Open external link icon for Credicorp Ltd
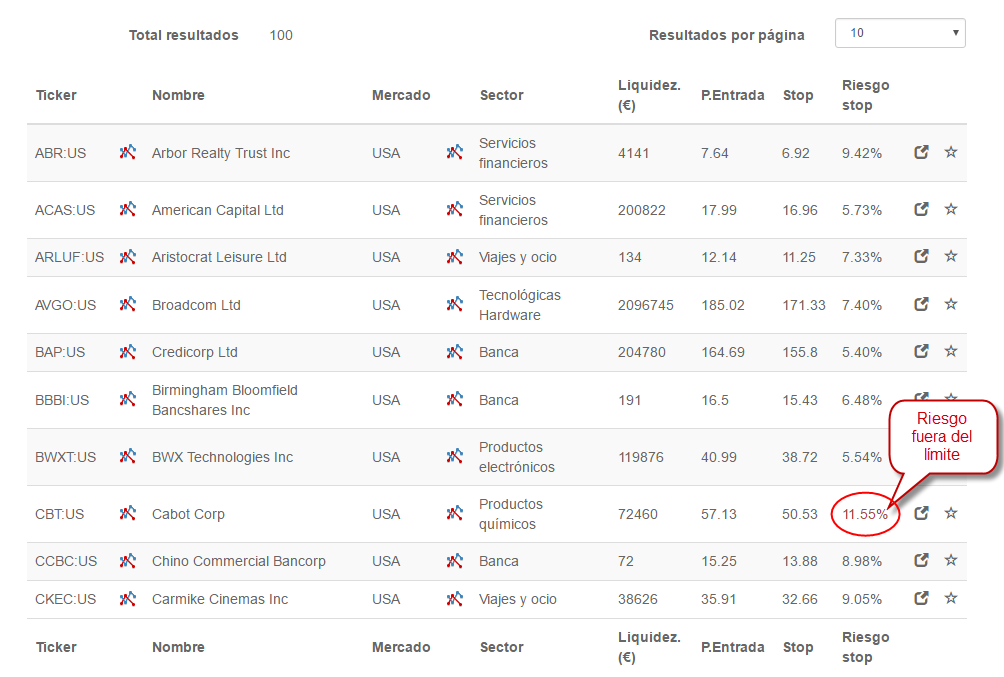This screenshot has width=1004, height=677. (x=921, y=351)
